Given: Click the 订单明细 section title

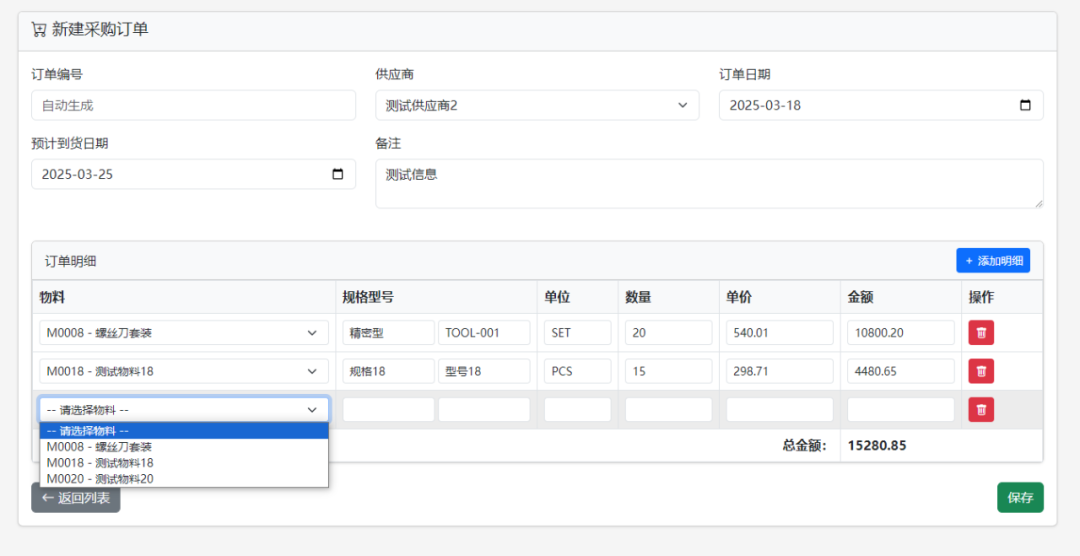Looking at the screenshot, I should [70, 261].
